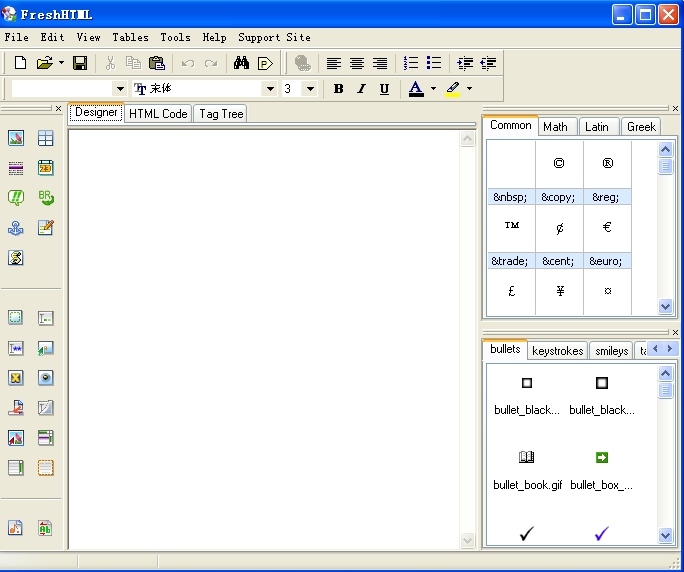Toggle bold formatting
This screenshot has width=684, height=572.
click(338, 89)
